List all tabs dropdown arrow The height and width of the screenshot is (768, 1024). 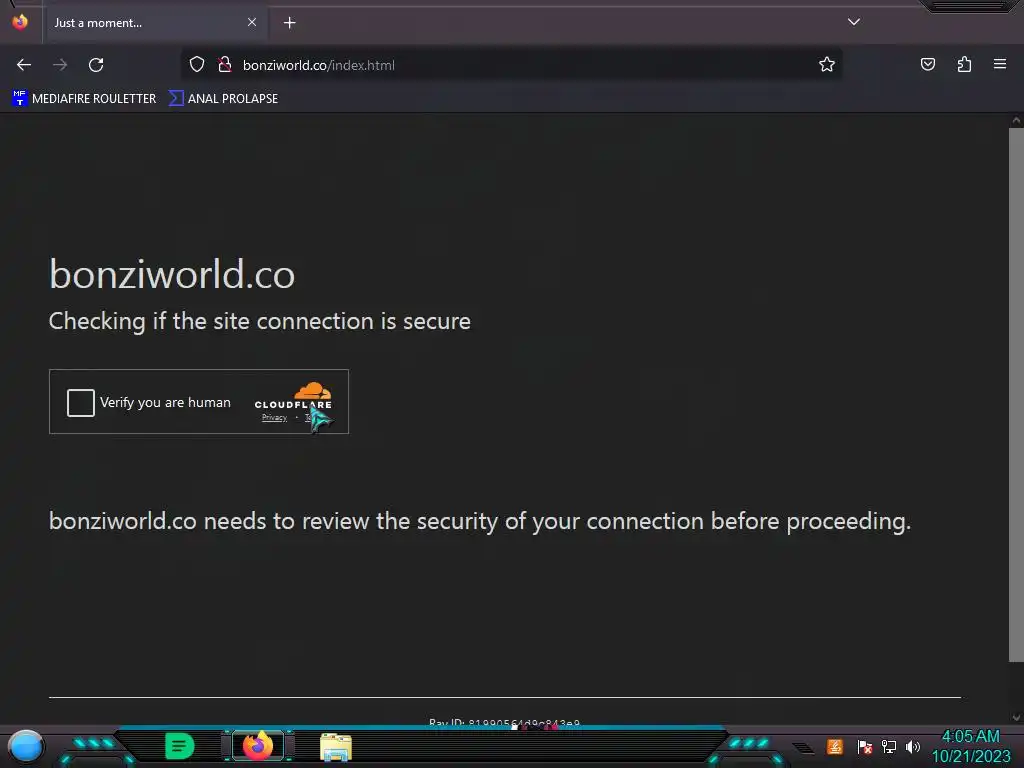tap(854, 22)
